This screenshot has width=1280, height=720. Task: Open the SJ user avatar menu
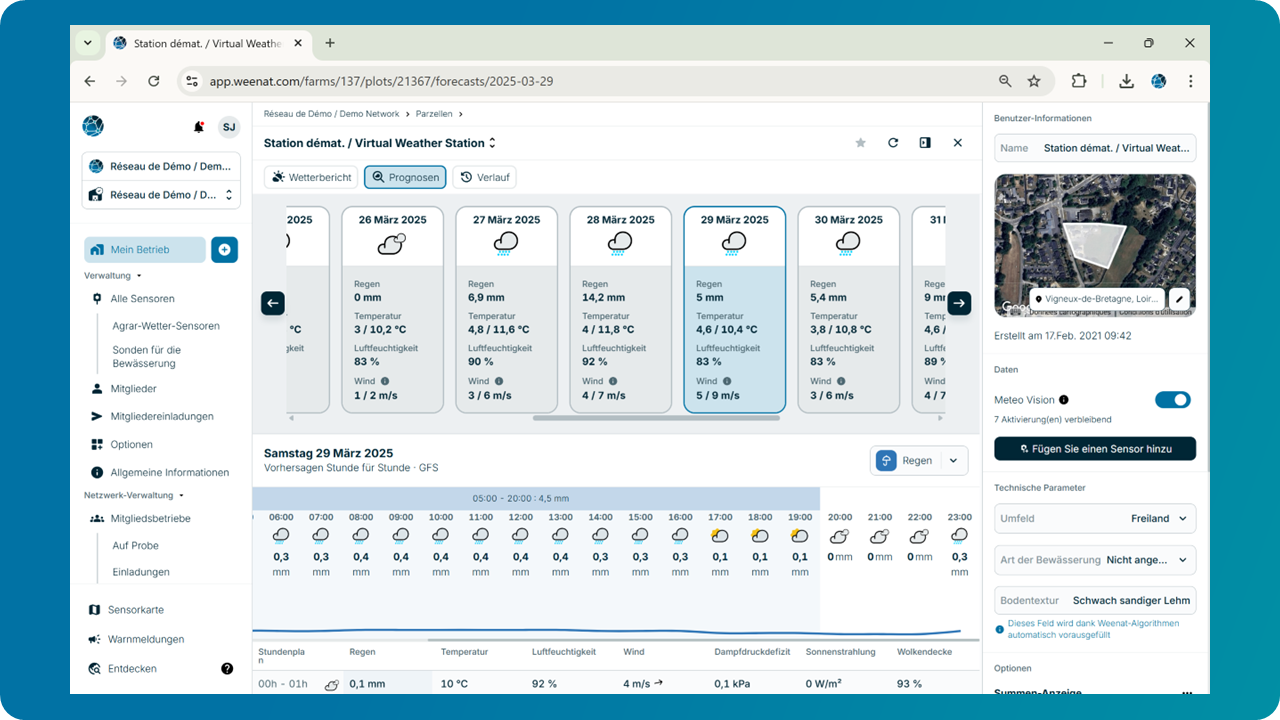(229, 127)
